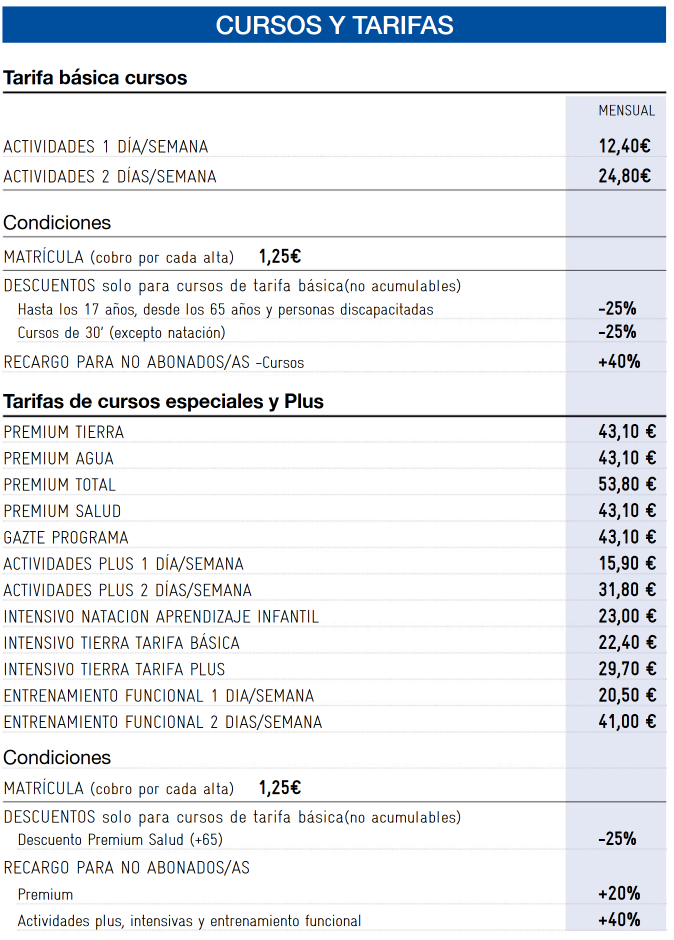
Task: Select the PREMIUM TIERRA row
Action: pos(334,432)
